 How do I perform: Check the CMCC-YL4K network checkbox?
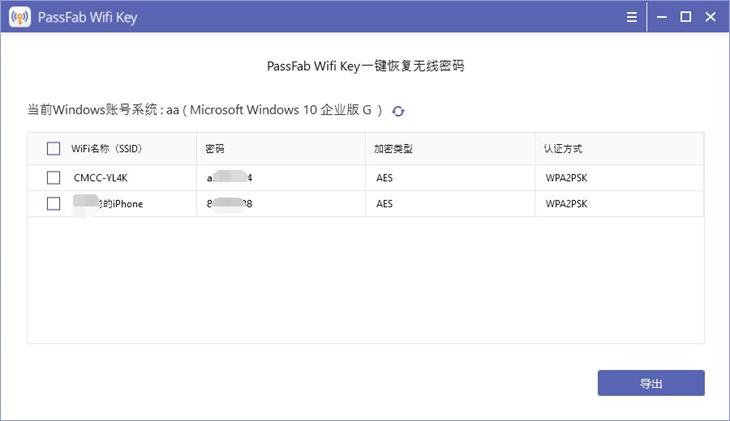click(54, 177)
